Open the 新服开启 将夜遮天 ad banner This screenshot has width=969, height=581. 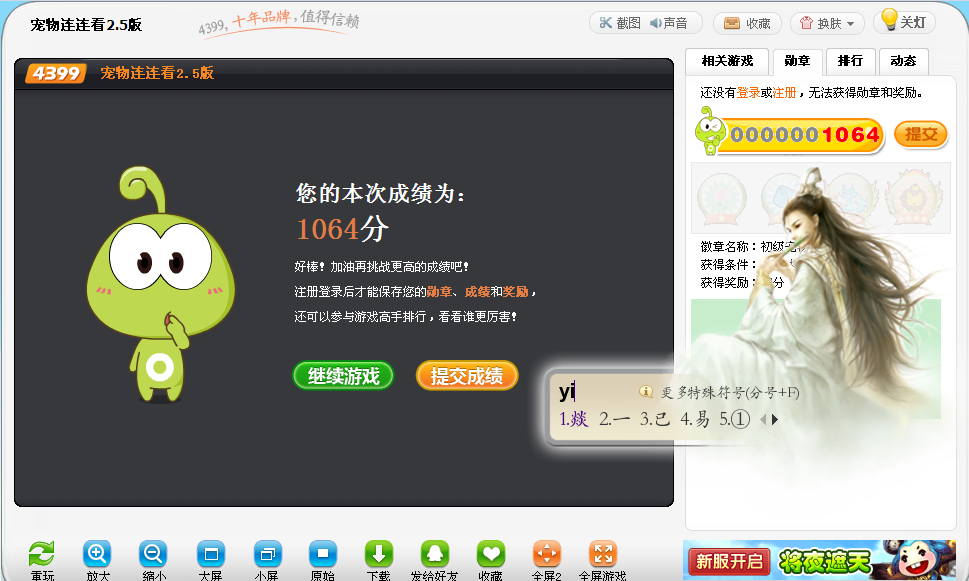819,560
